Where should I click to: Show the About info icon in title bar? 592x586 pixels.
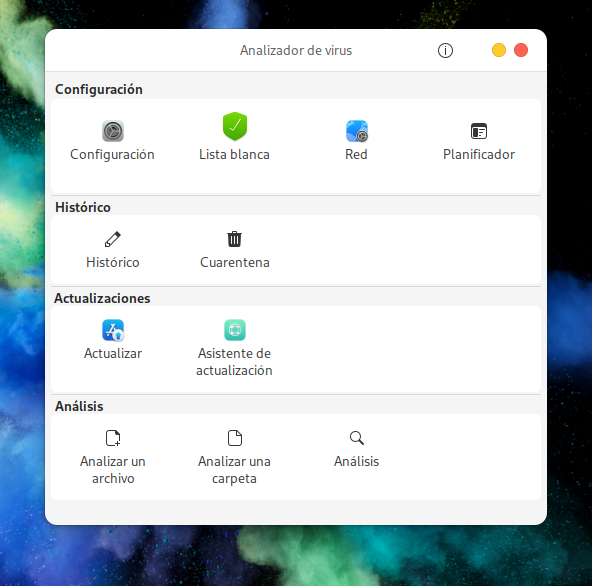pos(445,50)
